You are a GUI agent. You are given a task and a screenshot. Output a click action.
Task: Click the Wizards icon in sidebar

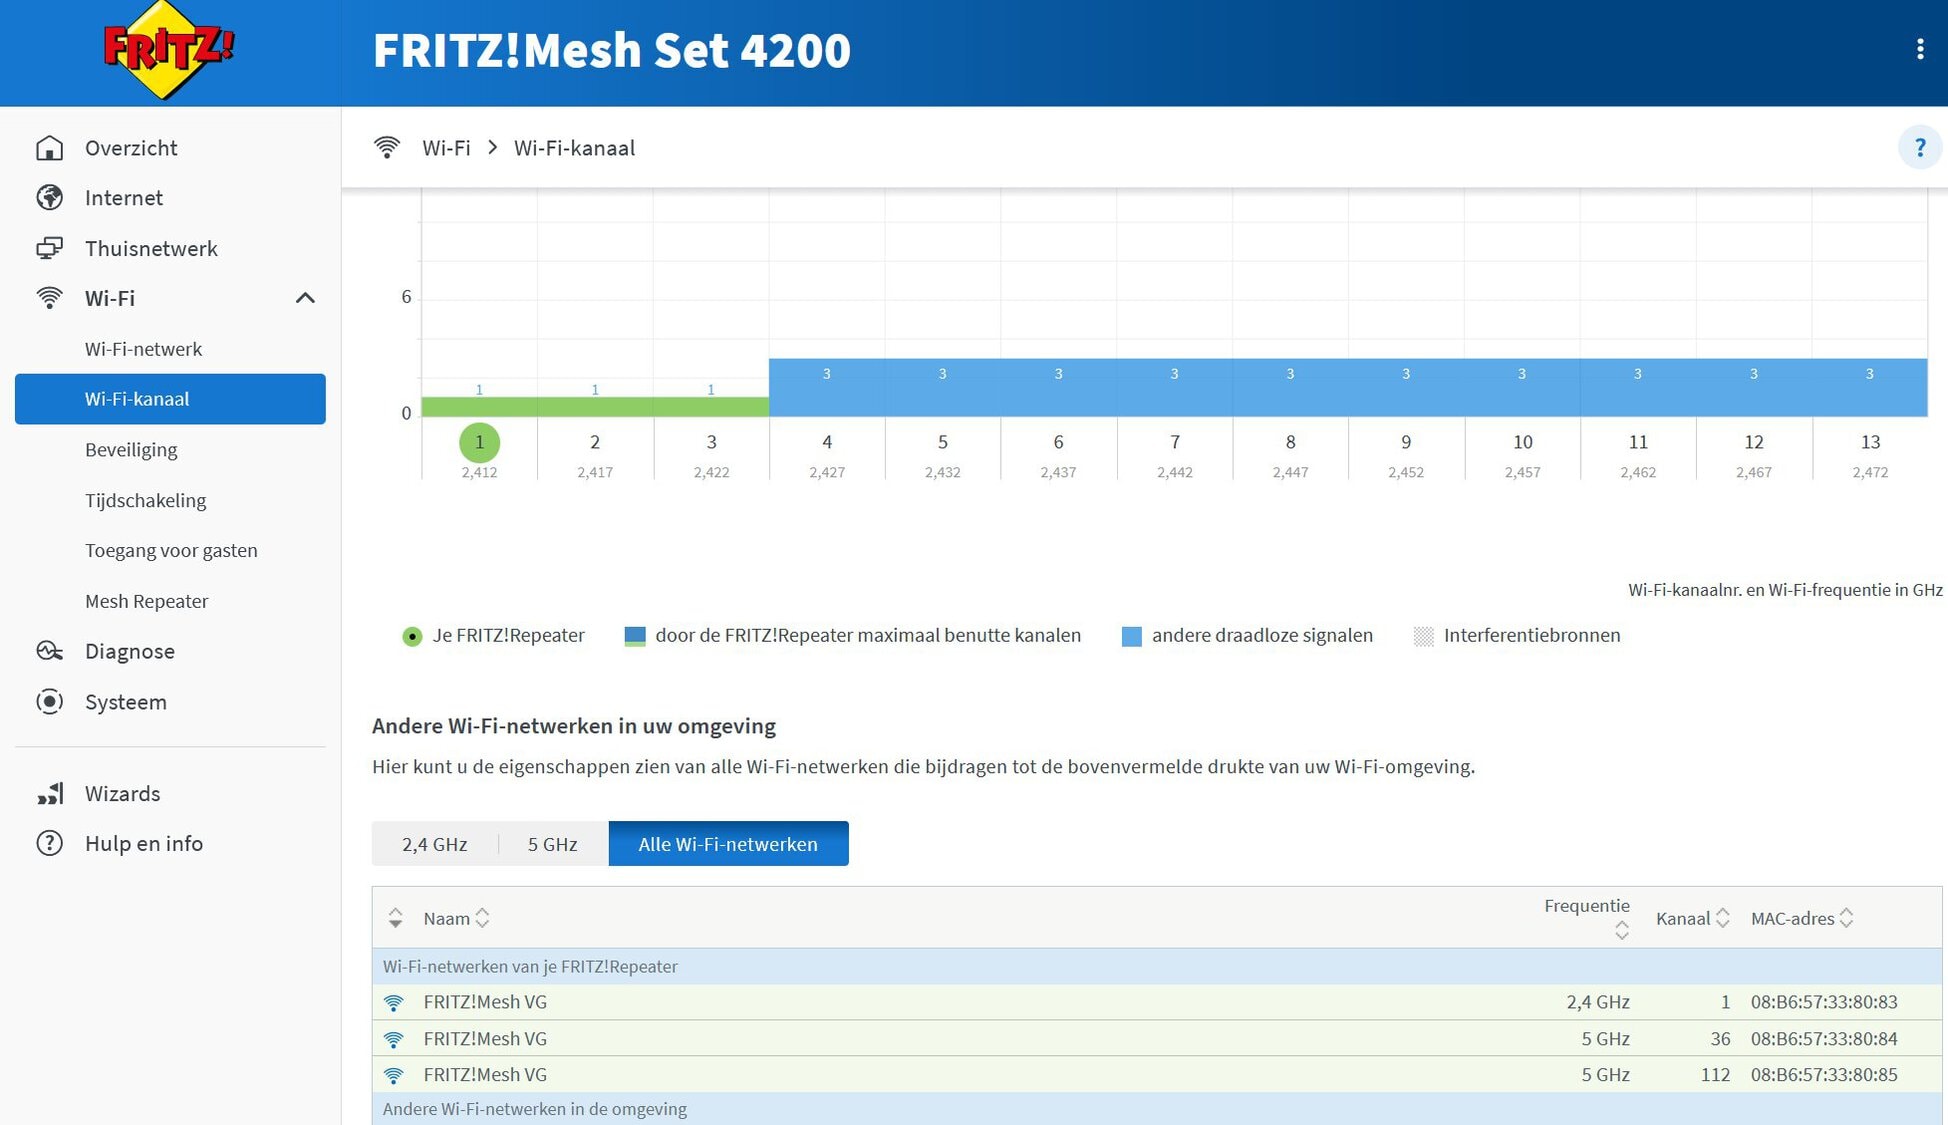pyautogui.click(x=49, y=793)
